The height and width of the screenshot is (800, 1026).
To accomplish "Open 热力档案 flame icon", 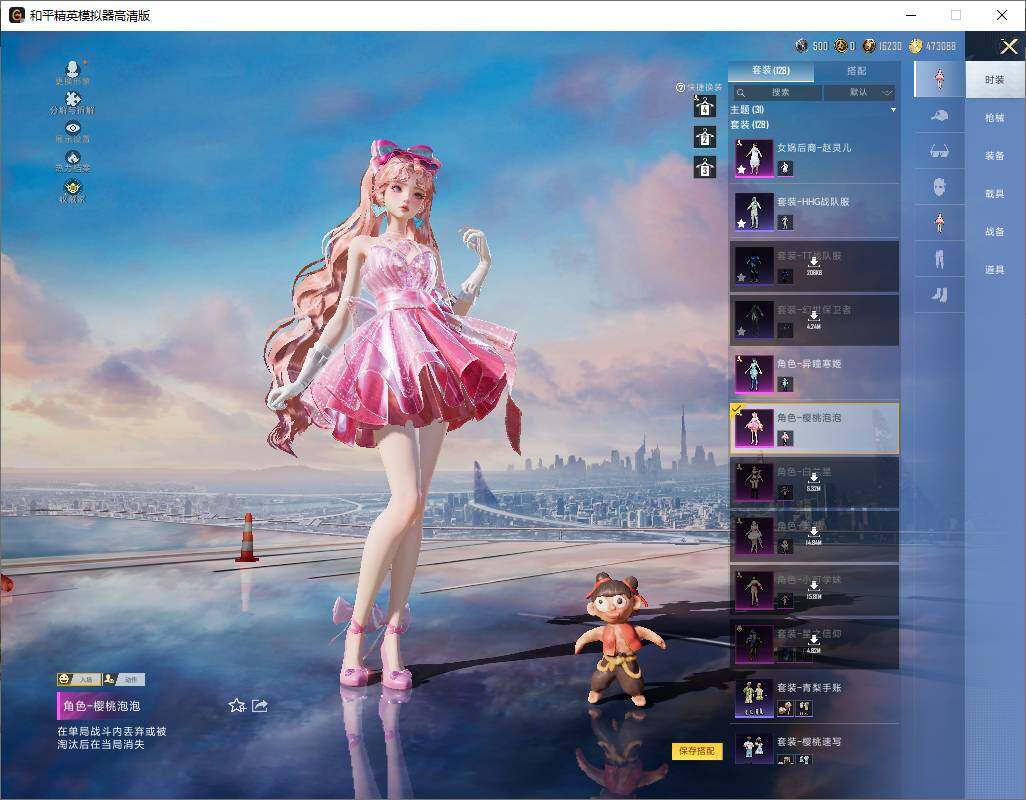I will [73, 161].
